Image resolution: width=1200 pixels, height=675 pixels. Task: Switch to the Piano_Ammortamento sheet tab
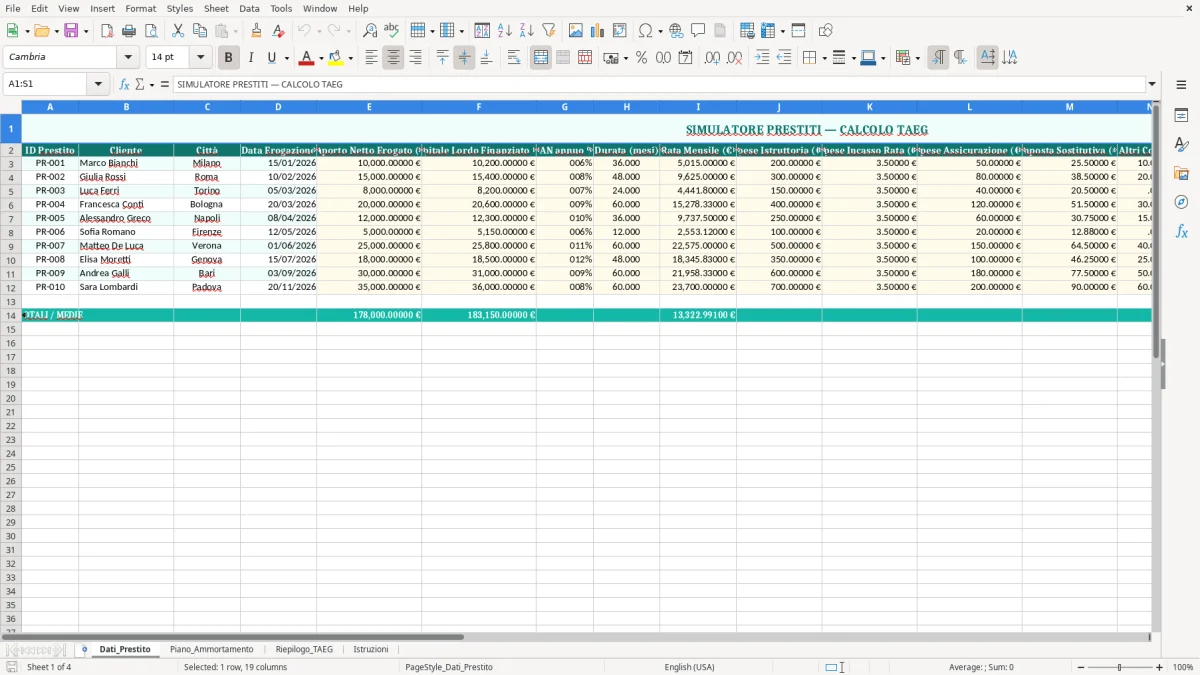click(211, 650)
